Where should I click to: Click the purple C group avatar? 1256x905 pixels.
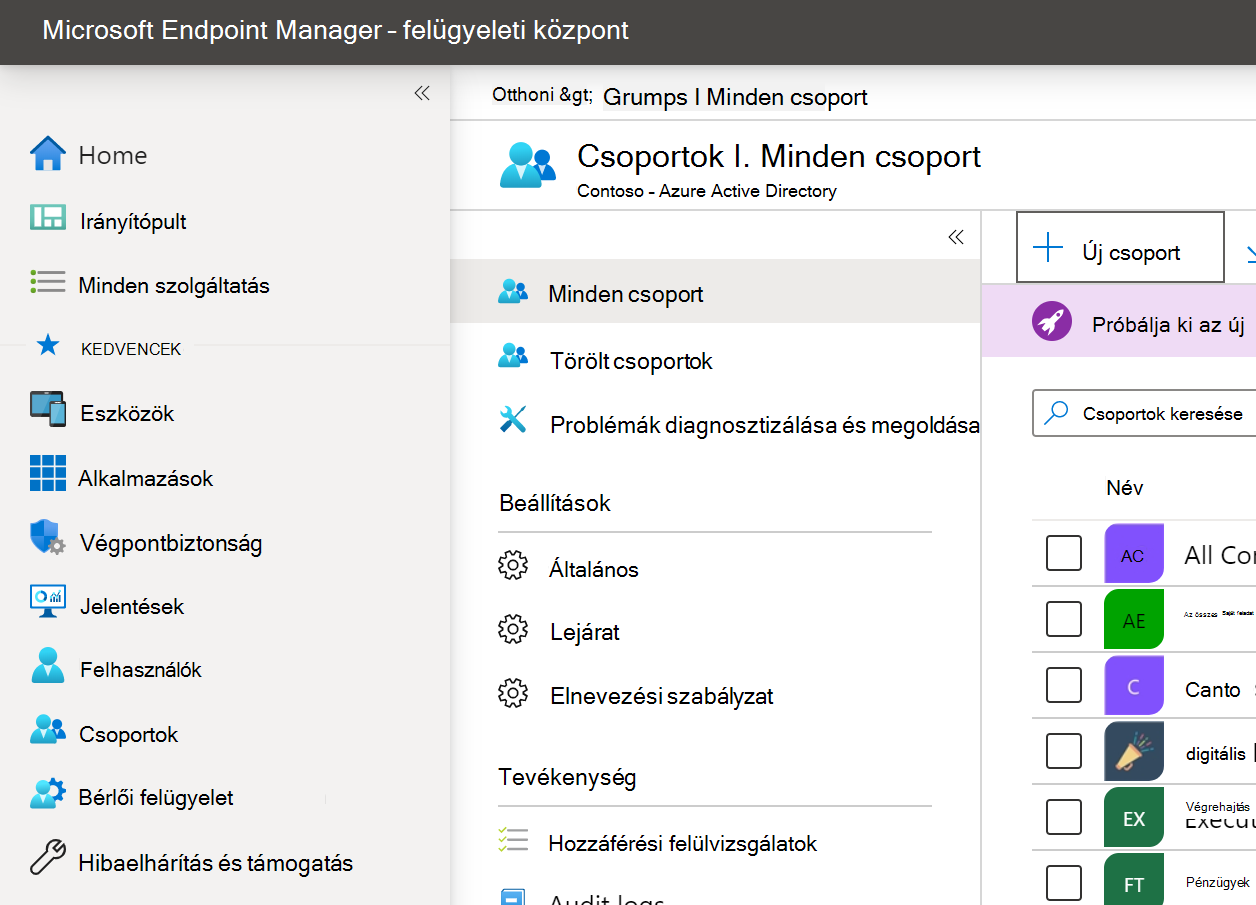tap(1134, 685)
